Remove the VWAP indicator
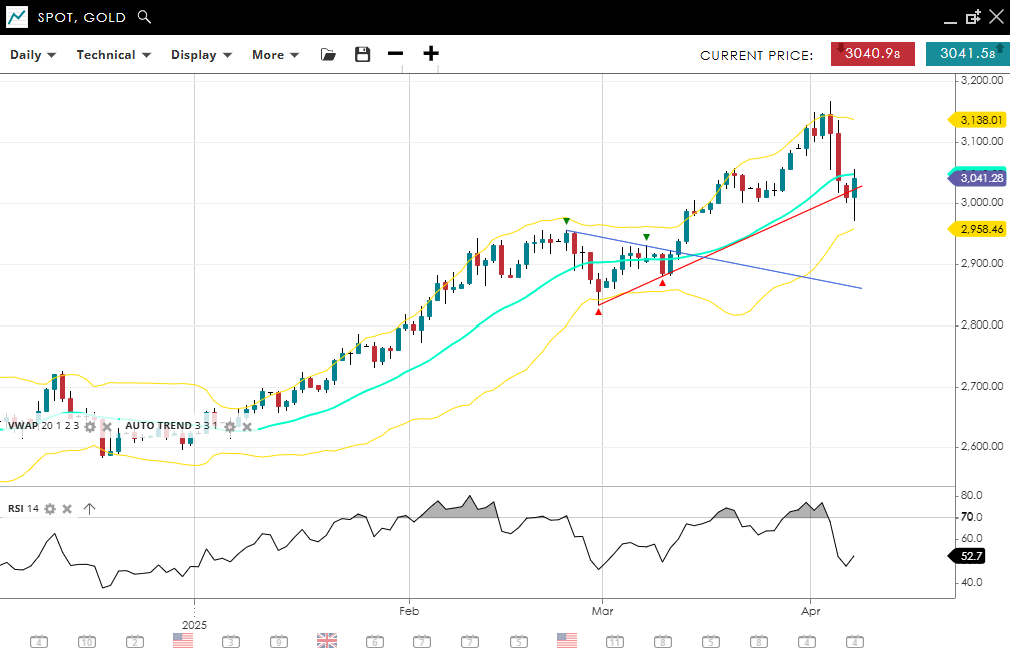The image size is (1010, 650). tap(107, 426)
